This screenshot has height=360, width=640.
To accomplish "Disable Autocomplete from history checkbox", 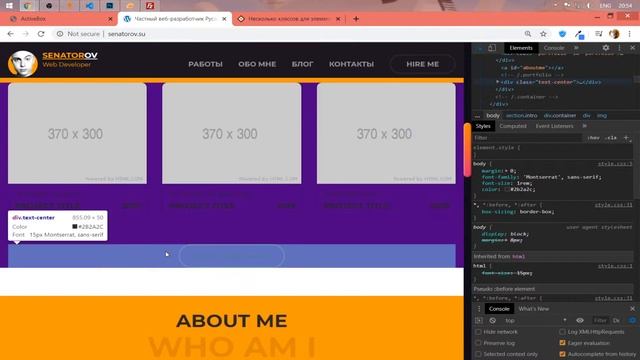I will (562, 354).
